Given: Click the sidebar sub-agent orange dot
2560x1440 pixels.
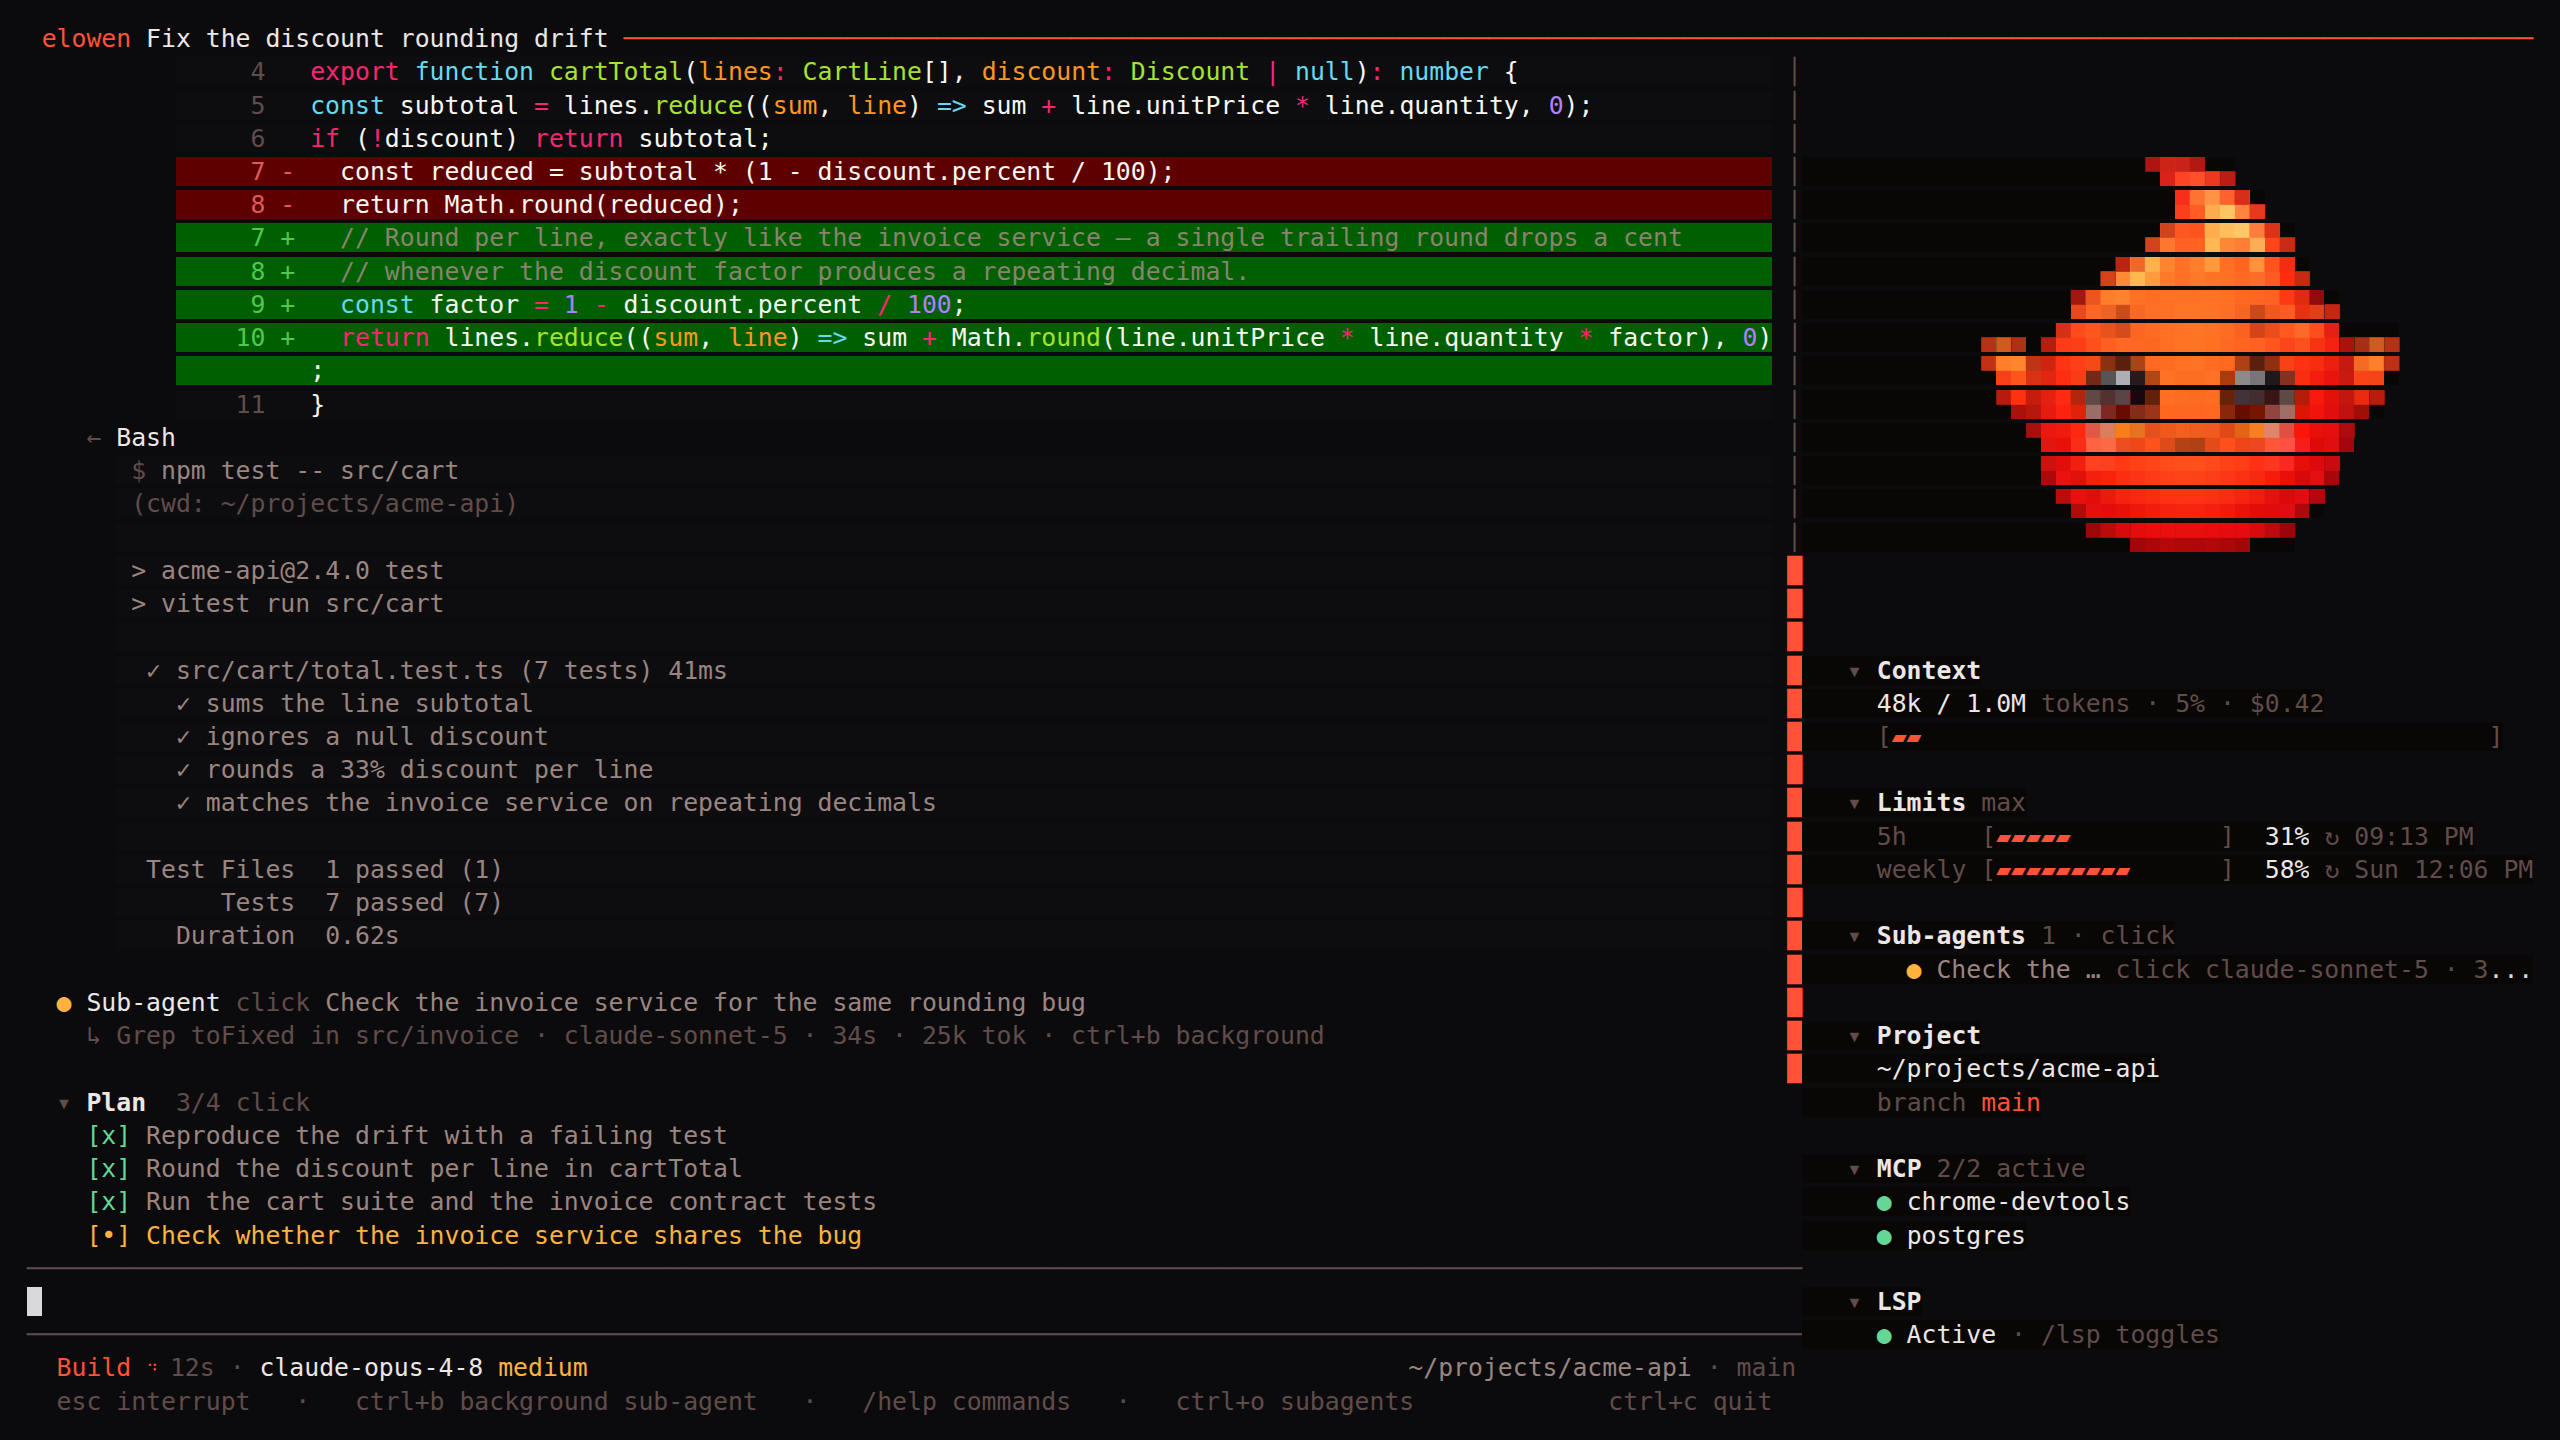Looking at the screenshot, I should [x=1914, y=971].
